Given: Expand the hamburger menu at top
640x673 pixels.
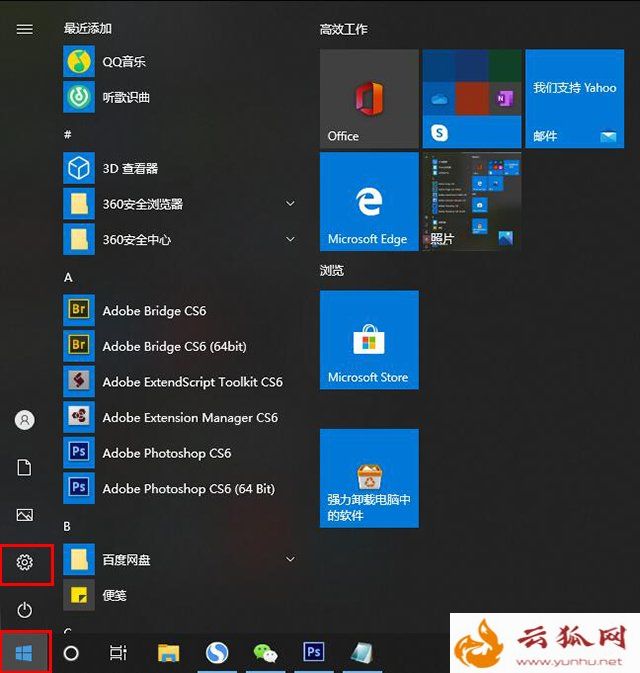Looking at the screenshot, I should (24, 29).
